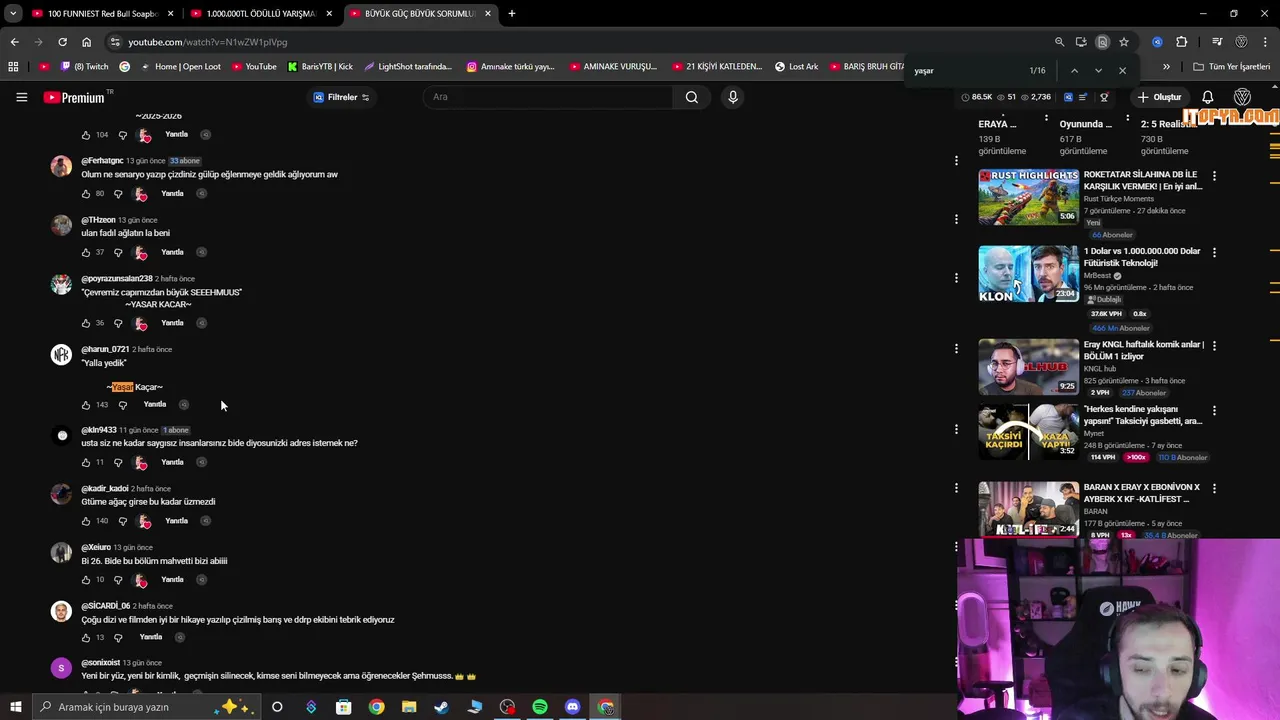
Task: Focus the YouTube Ara search field
Action: point(548,97)
